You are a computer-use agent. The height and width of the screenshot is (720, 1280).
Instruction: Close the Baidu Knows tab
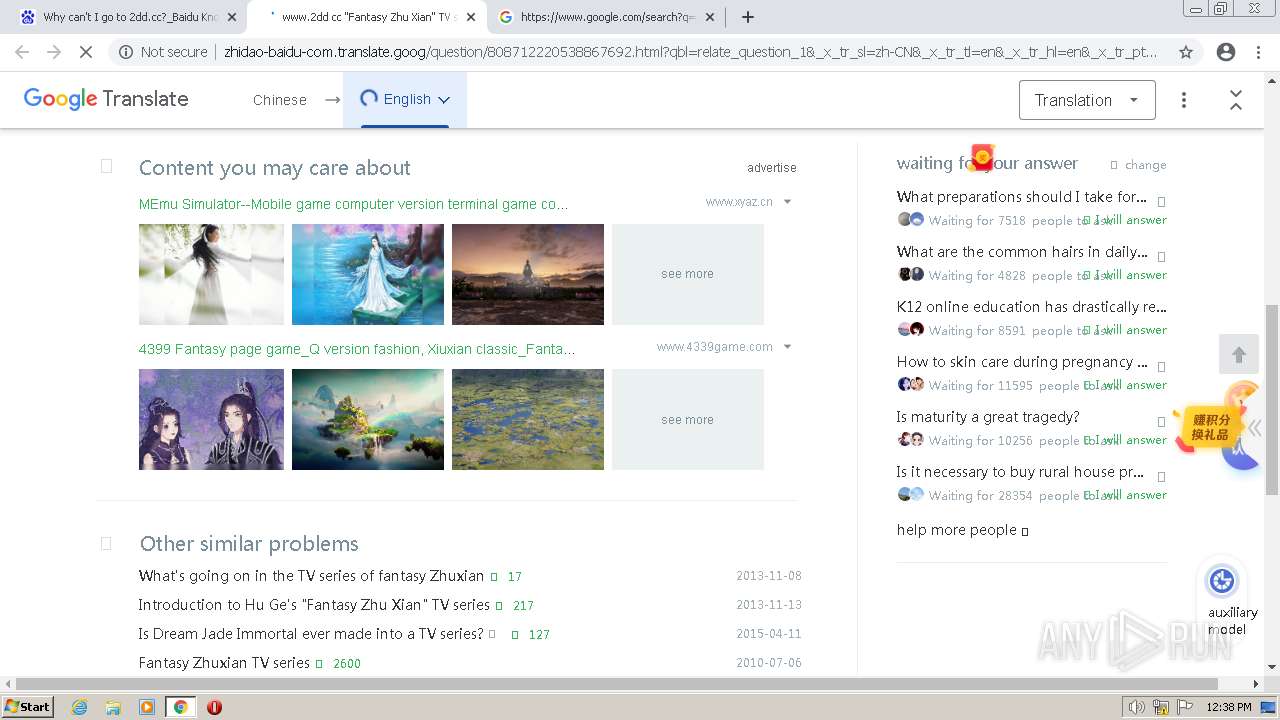(232, 17)
